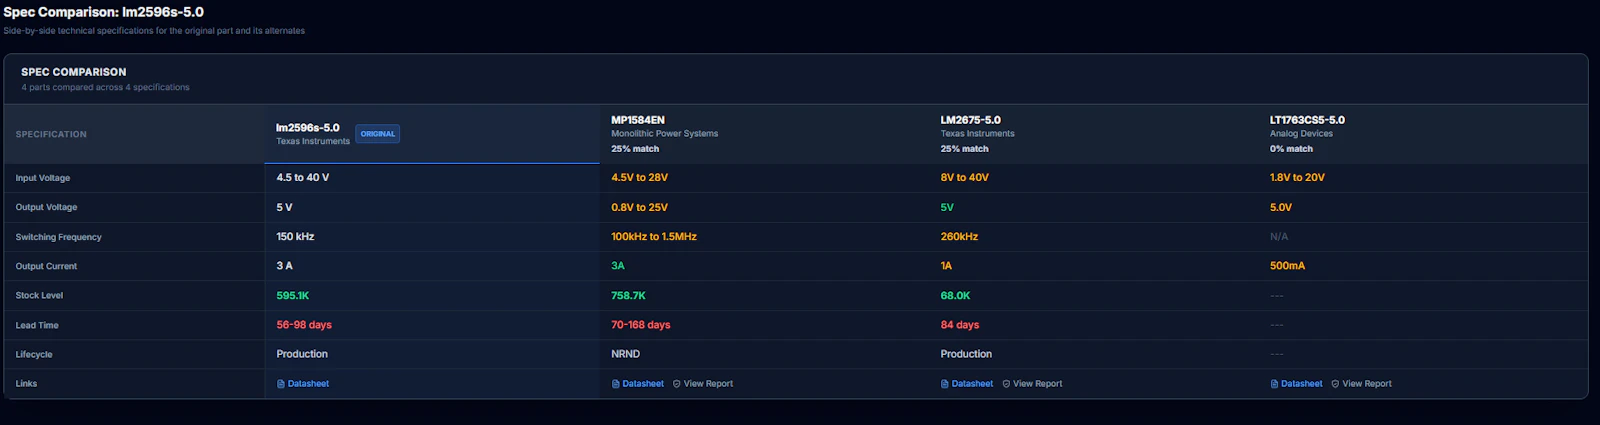
Task: Select the MP1584EN column header
Action: (x=766, y=134)
